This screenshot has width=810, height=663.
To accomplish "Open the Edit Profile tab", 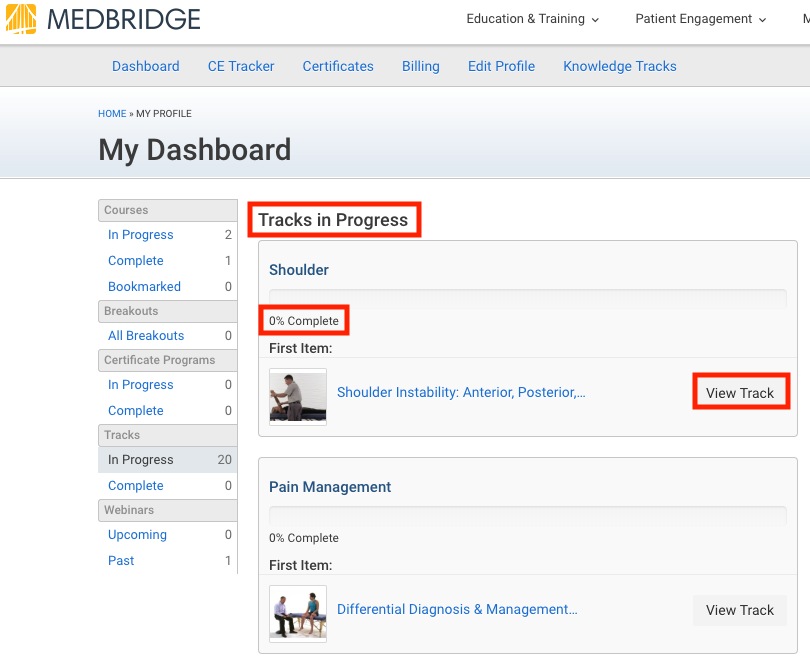I will pos(501,66).
